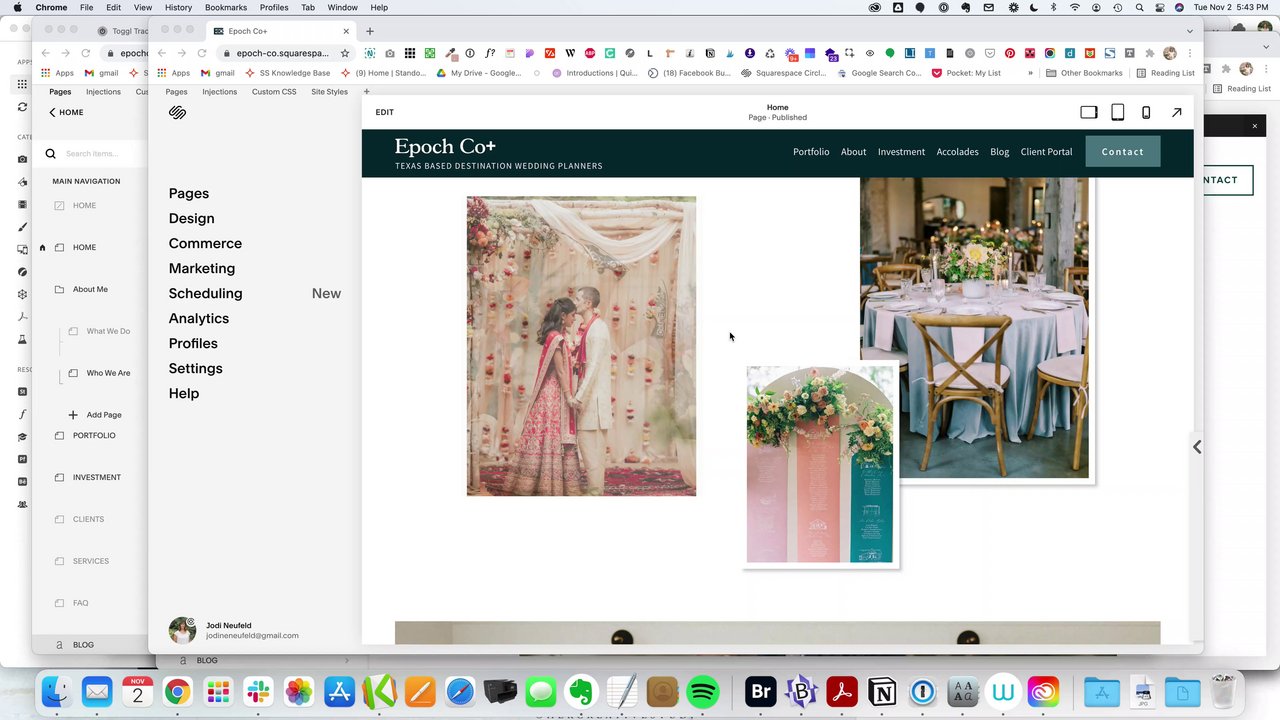The height and width of the screenshot is (720, 1280).
Task: Open Investment site navigation link
Action: click(x=901, y=152)
